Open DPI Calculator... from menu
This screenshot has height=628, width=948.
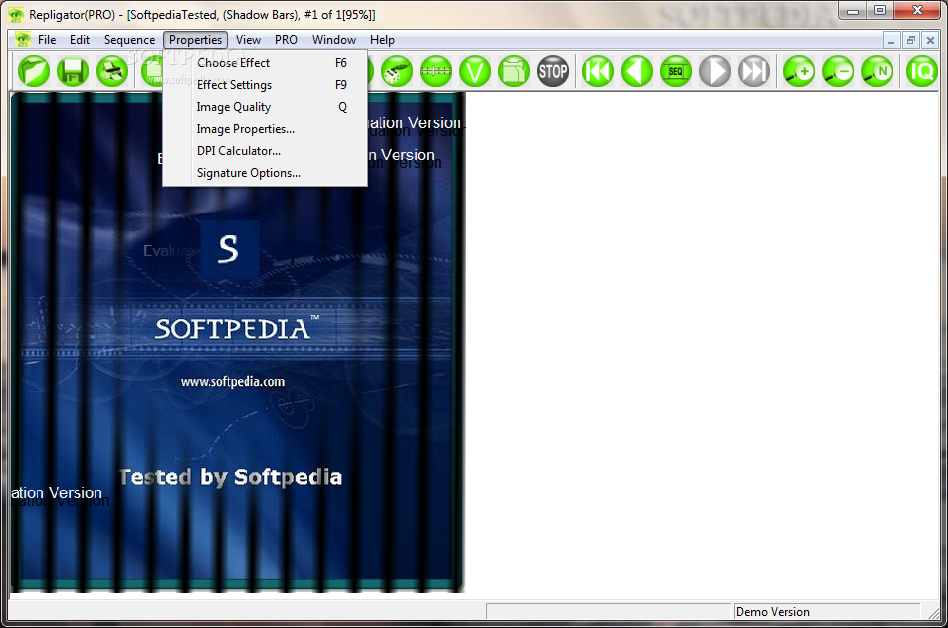(265, 151)
